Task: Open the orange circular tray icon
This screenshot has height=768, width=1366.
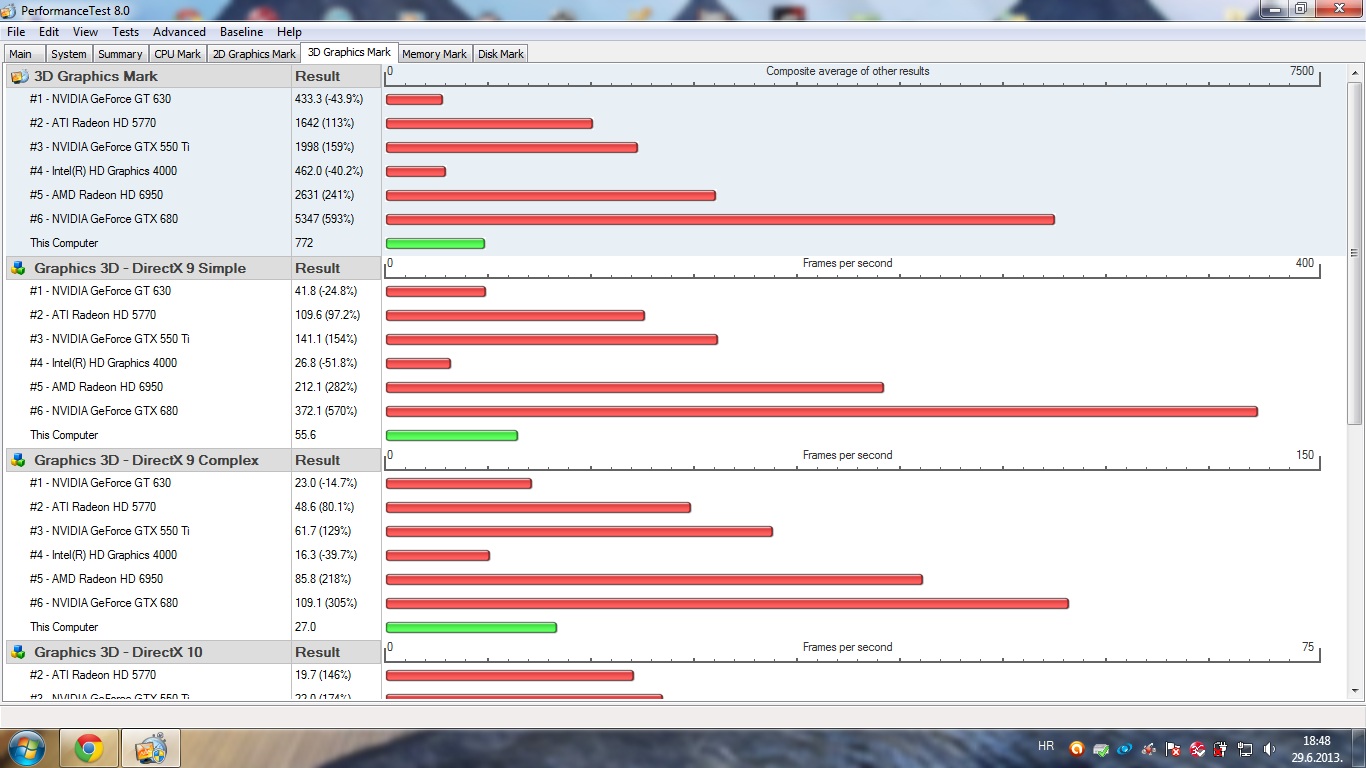Action: tap(1077, 748)
